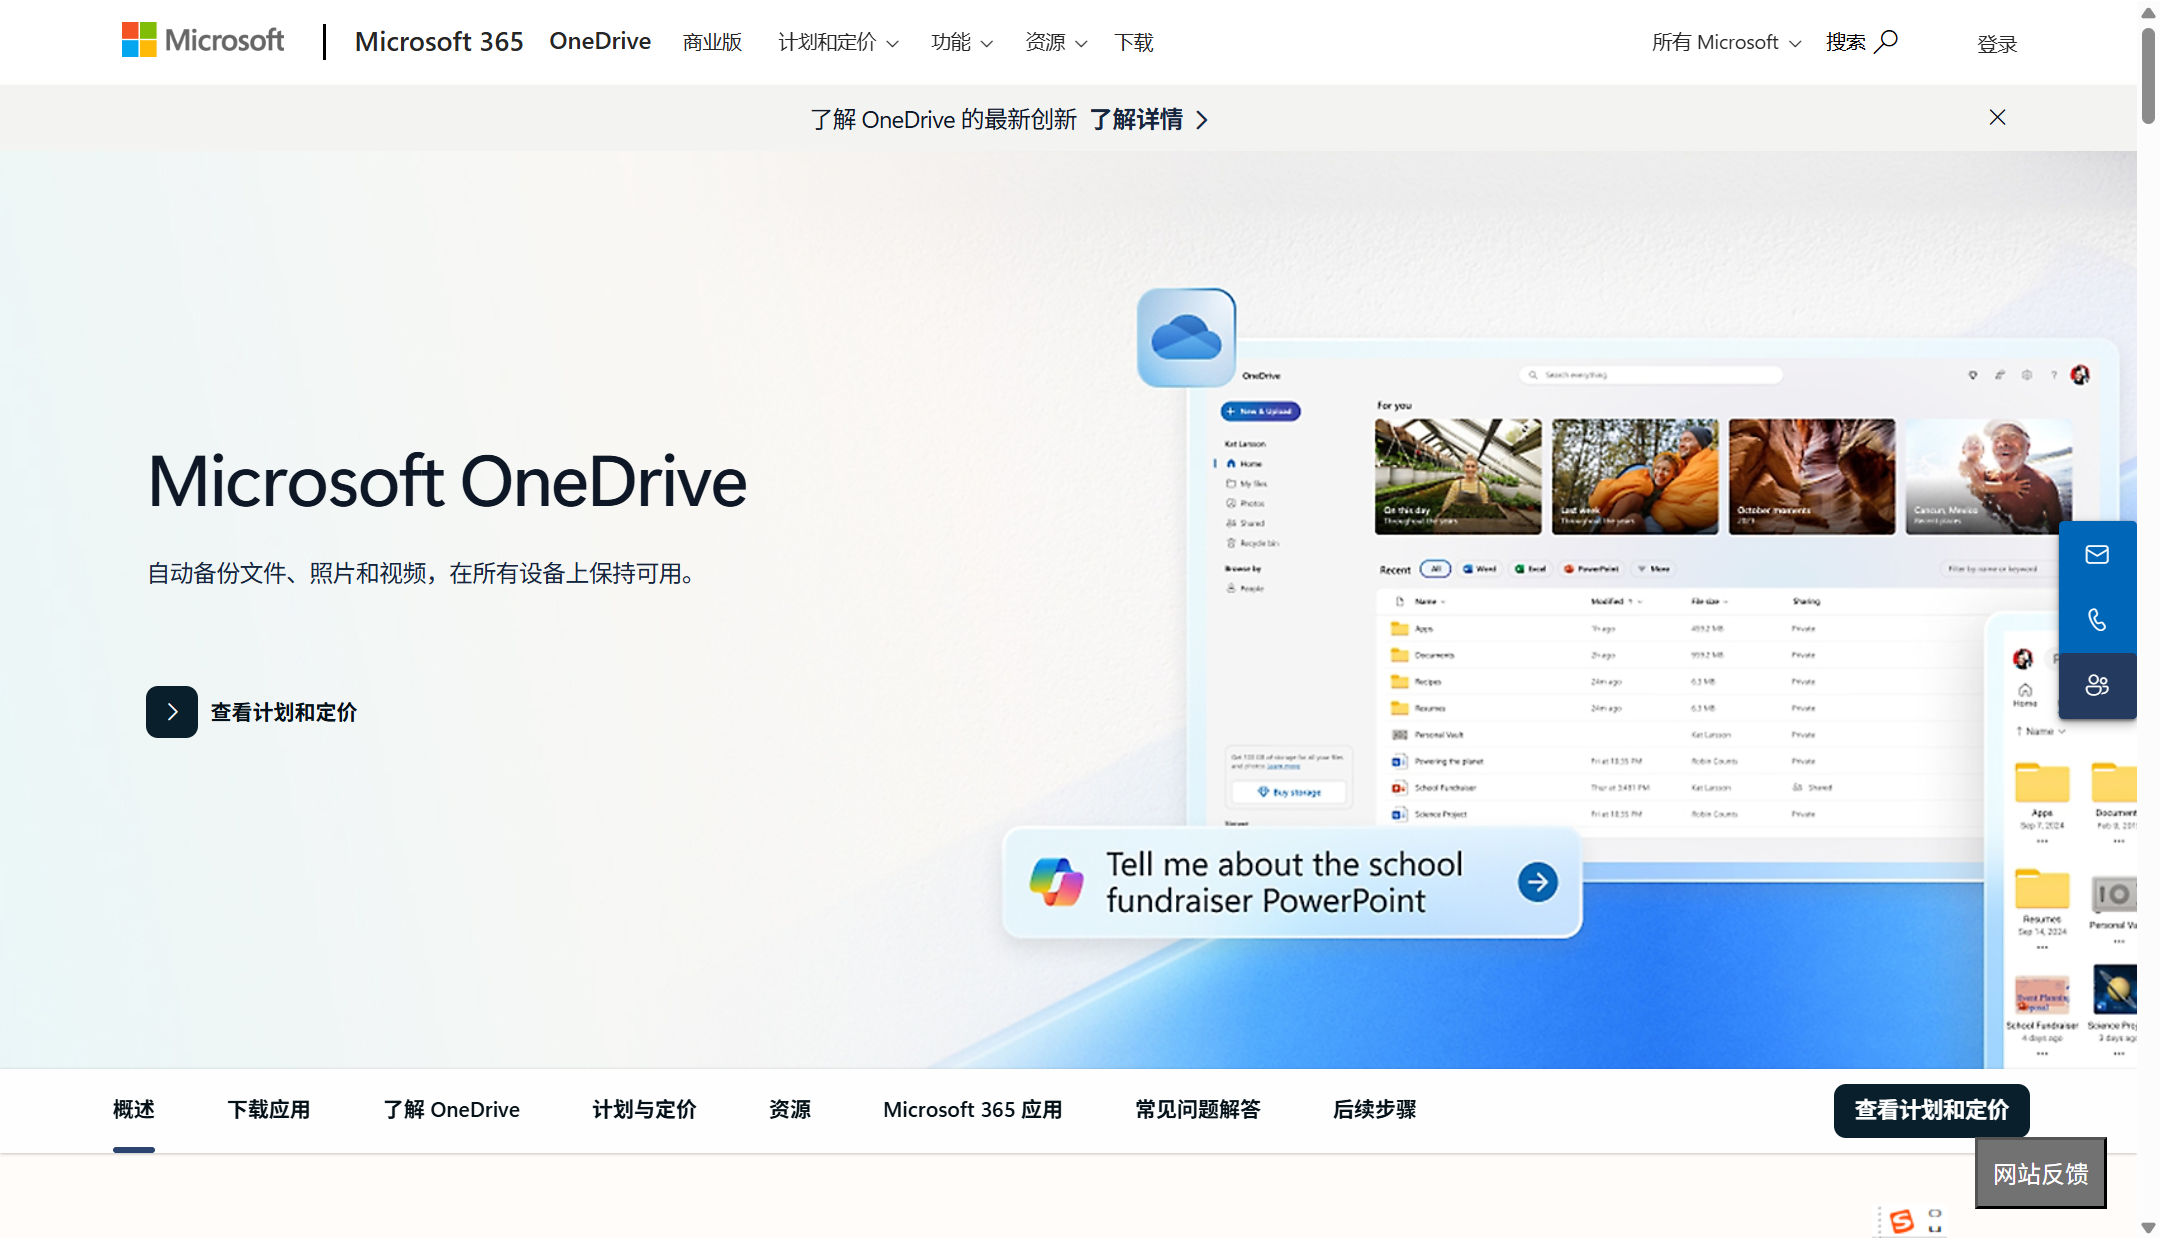Expand the 计划和定价 dropdown
Screen dimensions: 2160x1238
(x=837, y=42)
